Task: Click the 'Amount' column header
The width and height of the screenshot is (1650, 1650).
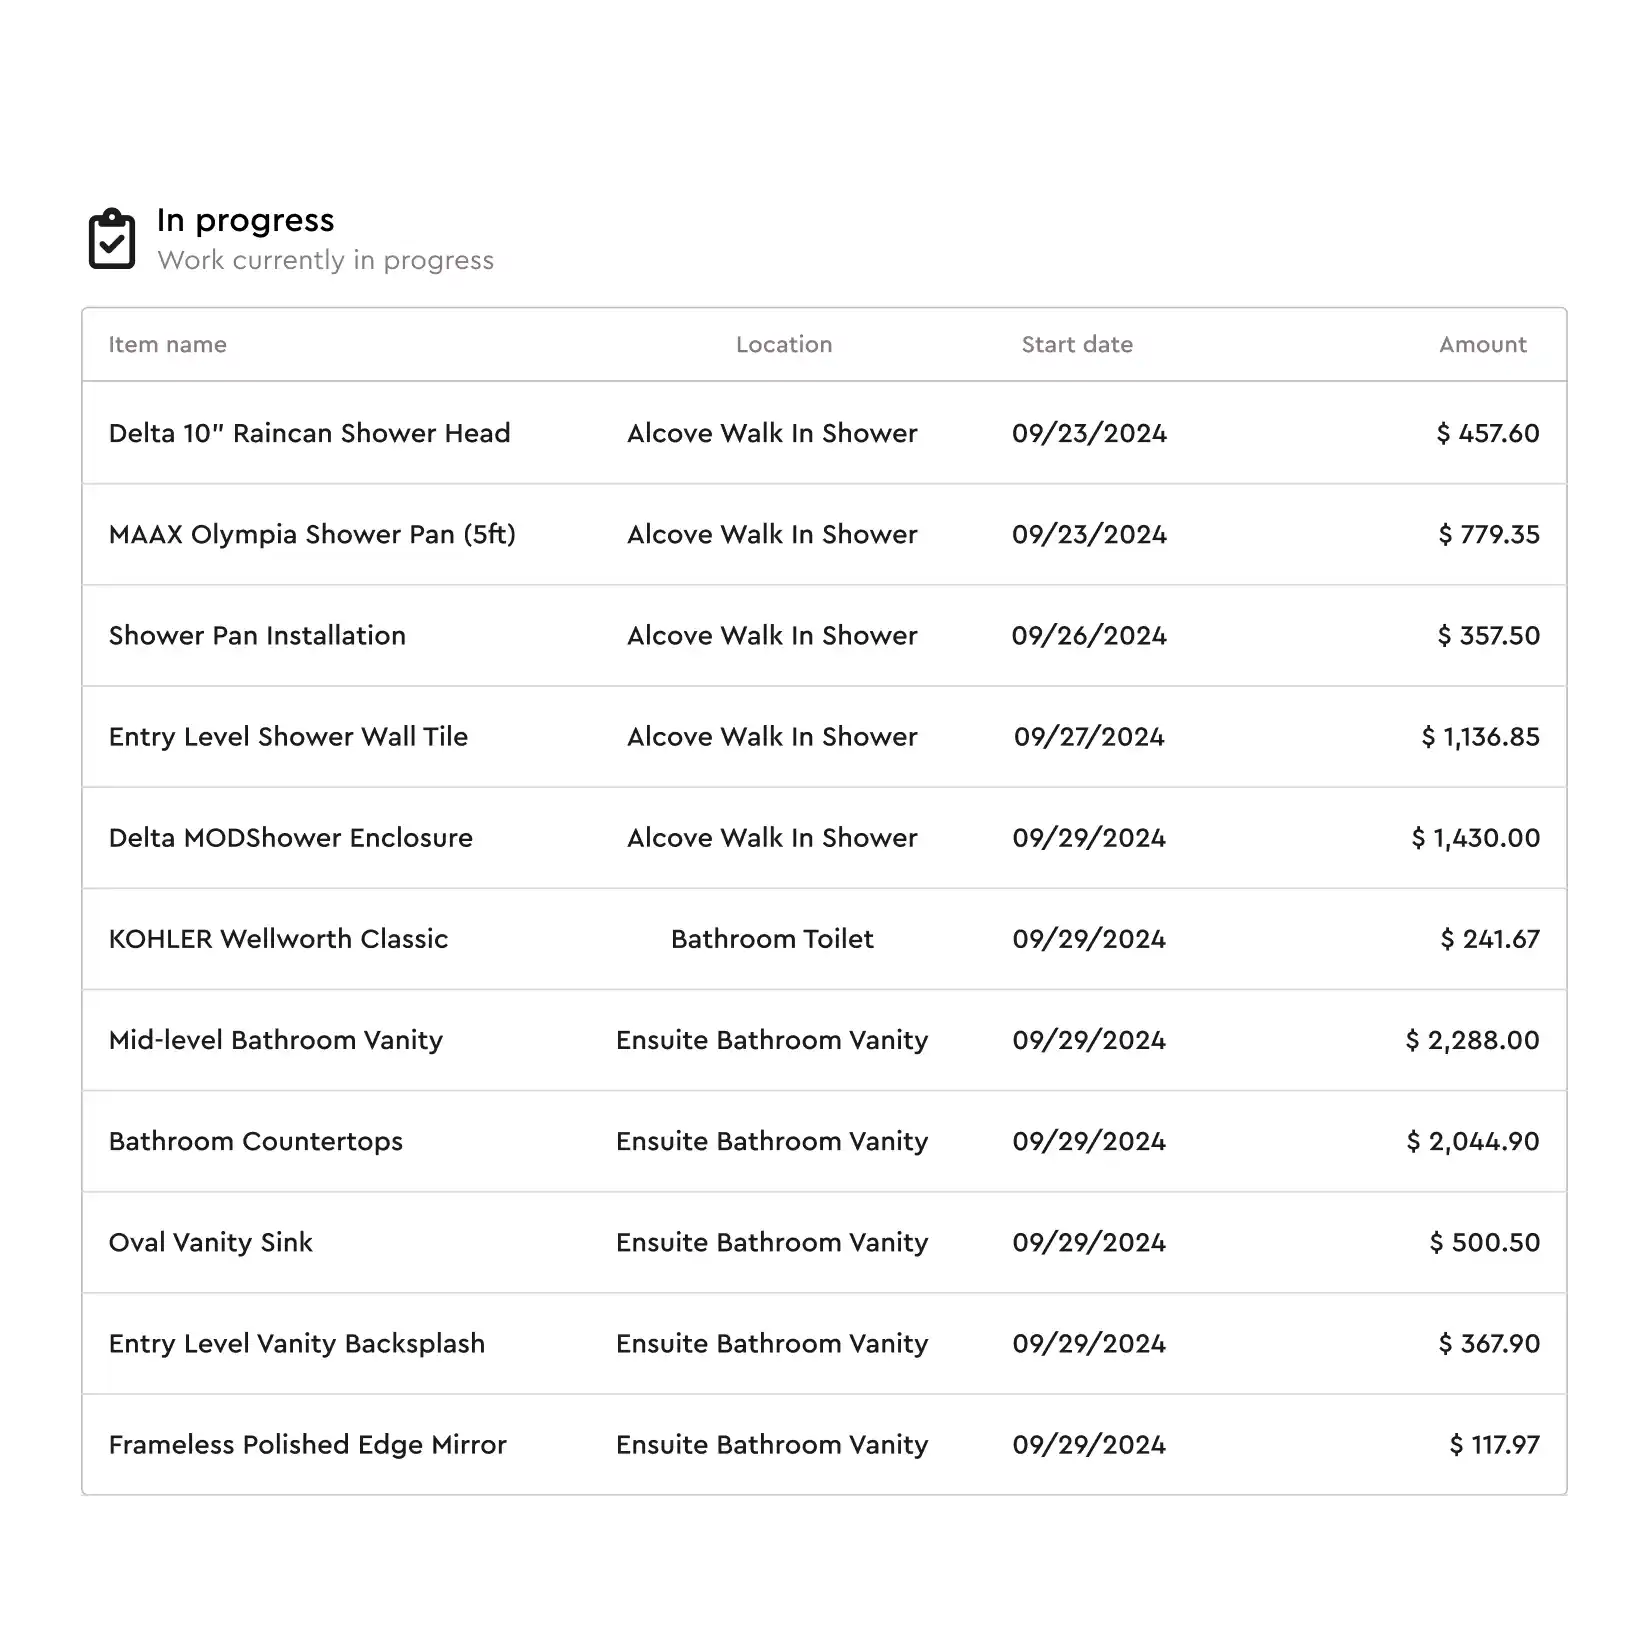Action: pyautogui.click(x=1483, y=344)
